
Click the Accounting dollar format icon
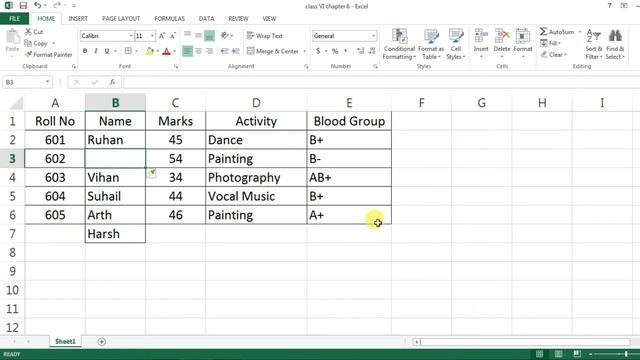tap(318, 51)
